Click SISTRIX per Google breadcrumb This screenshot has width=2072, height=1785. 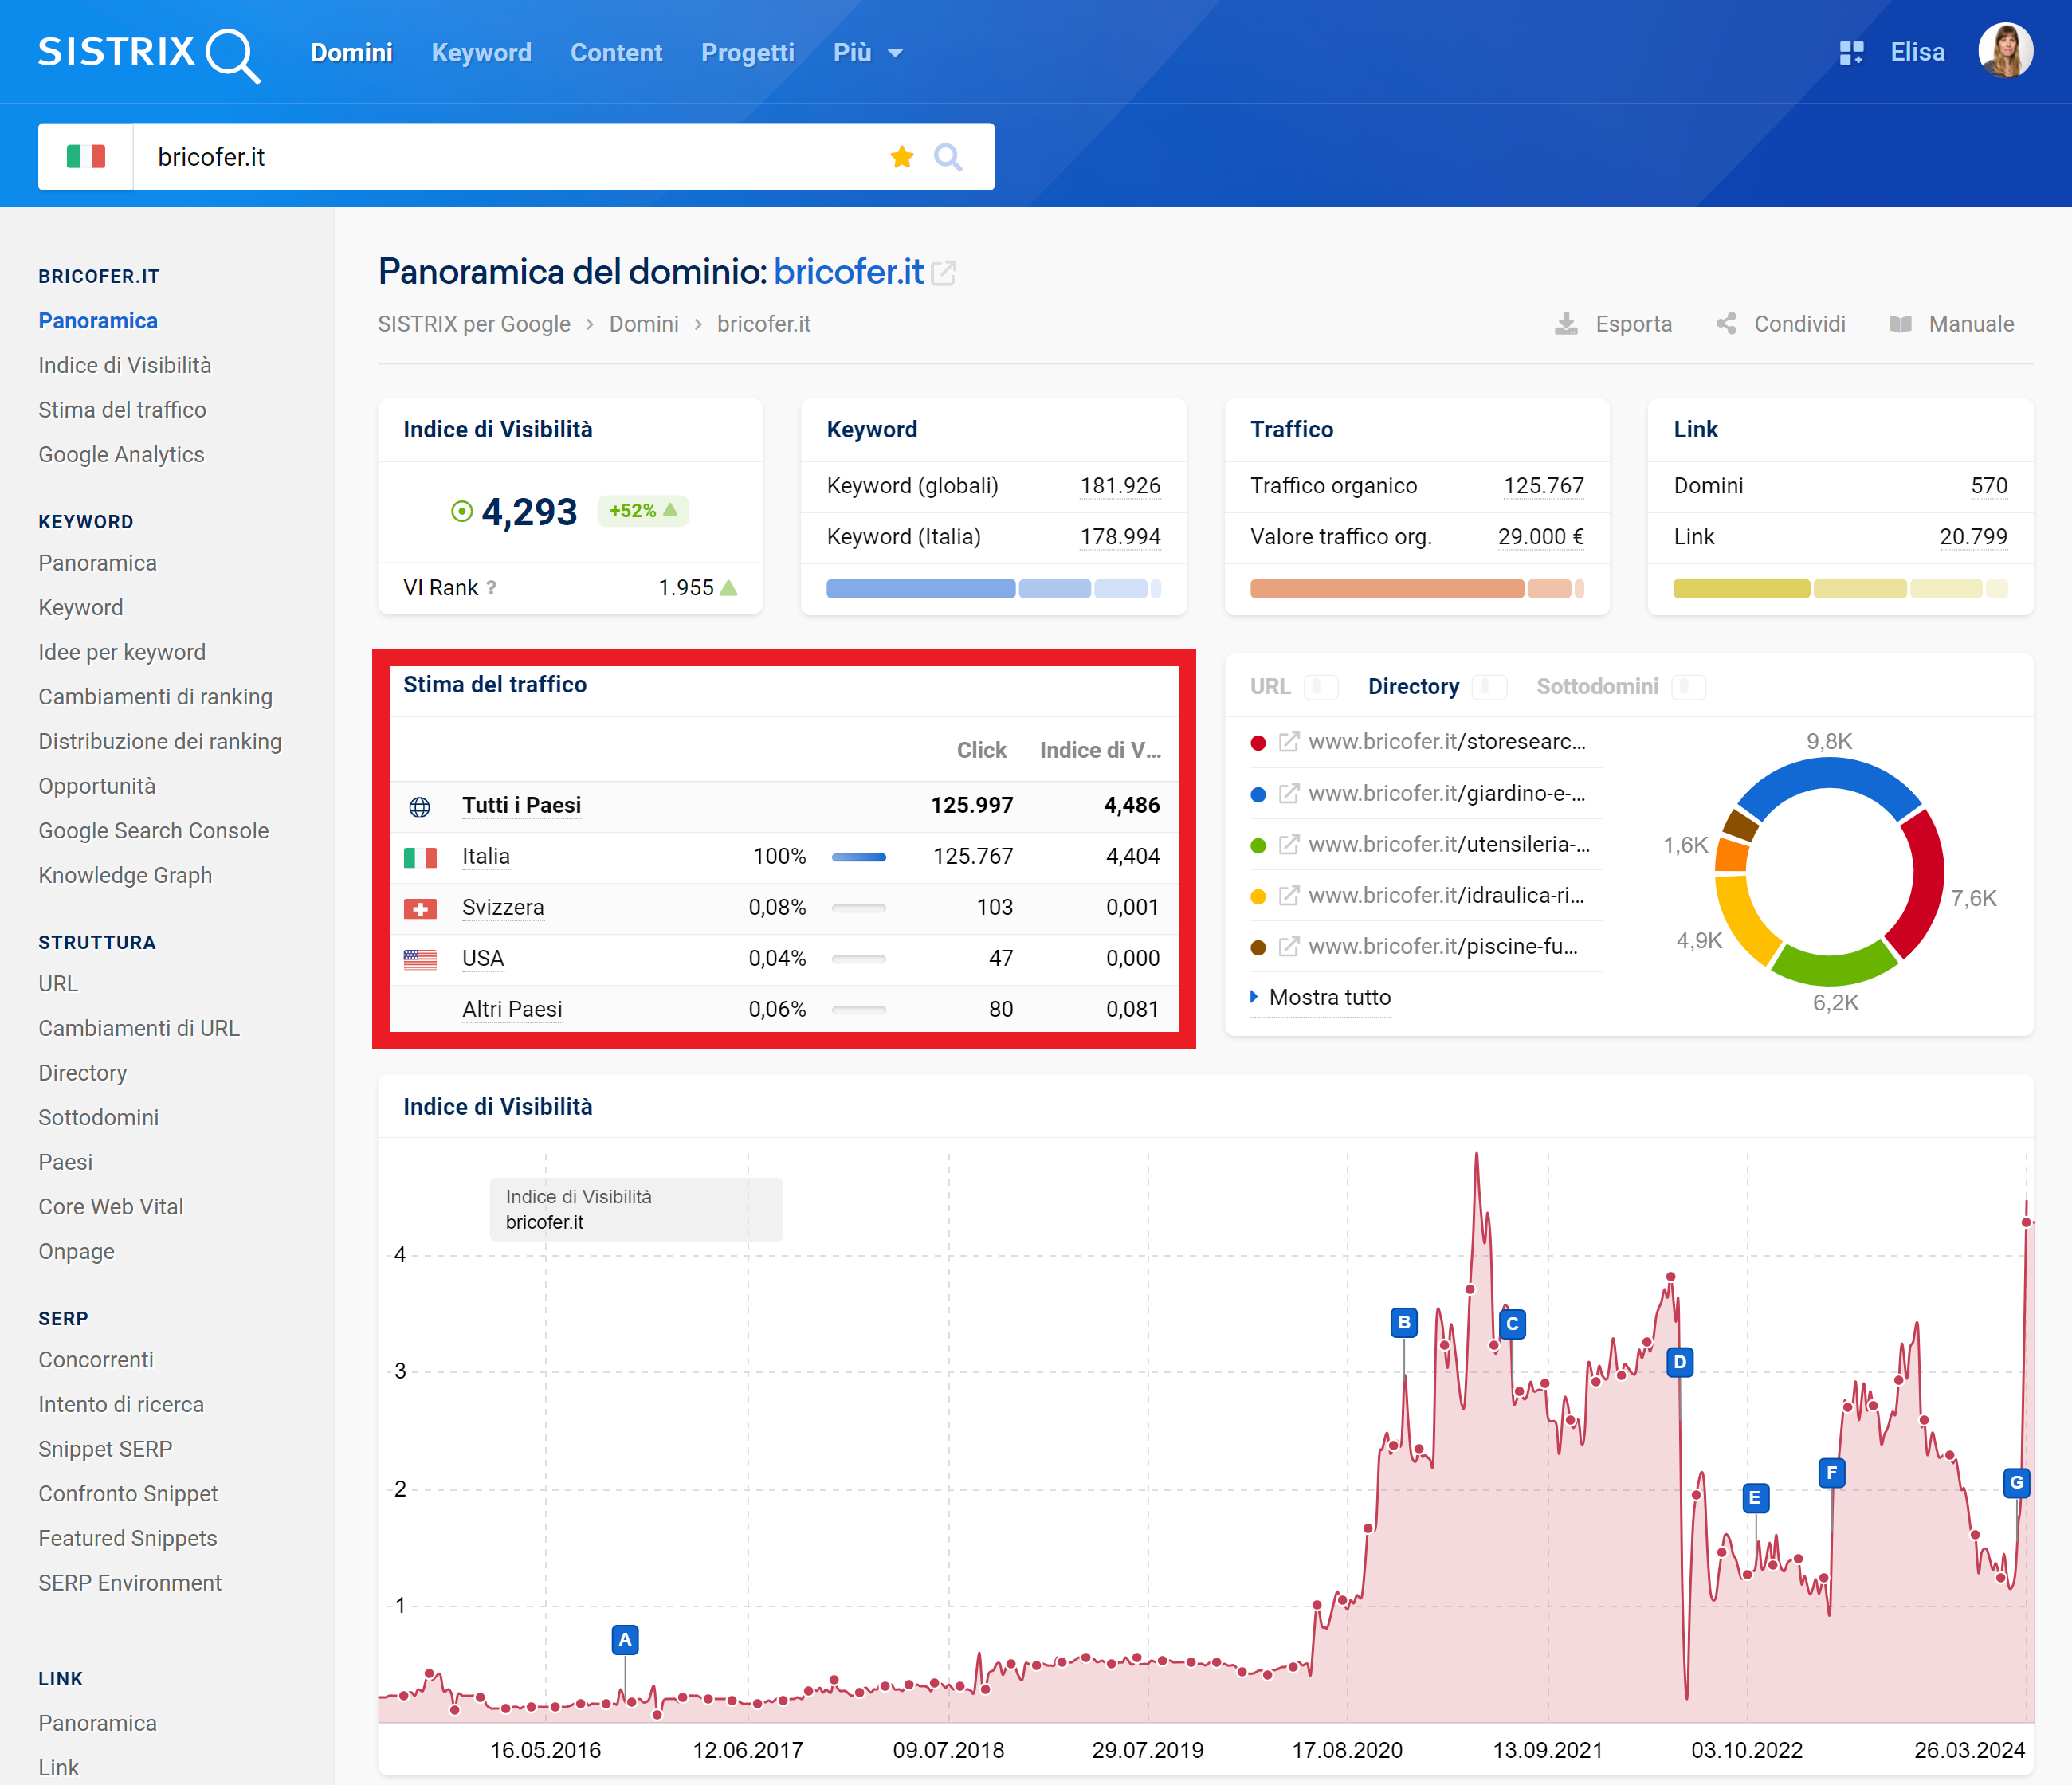coord(474,324)
